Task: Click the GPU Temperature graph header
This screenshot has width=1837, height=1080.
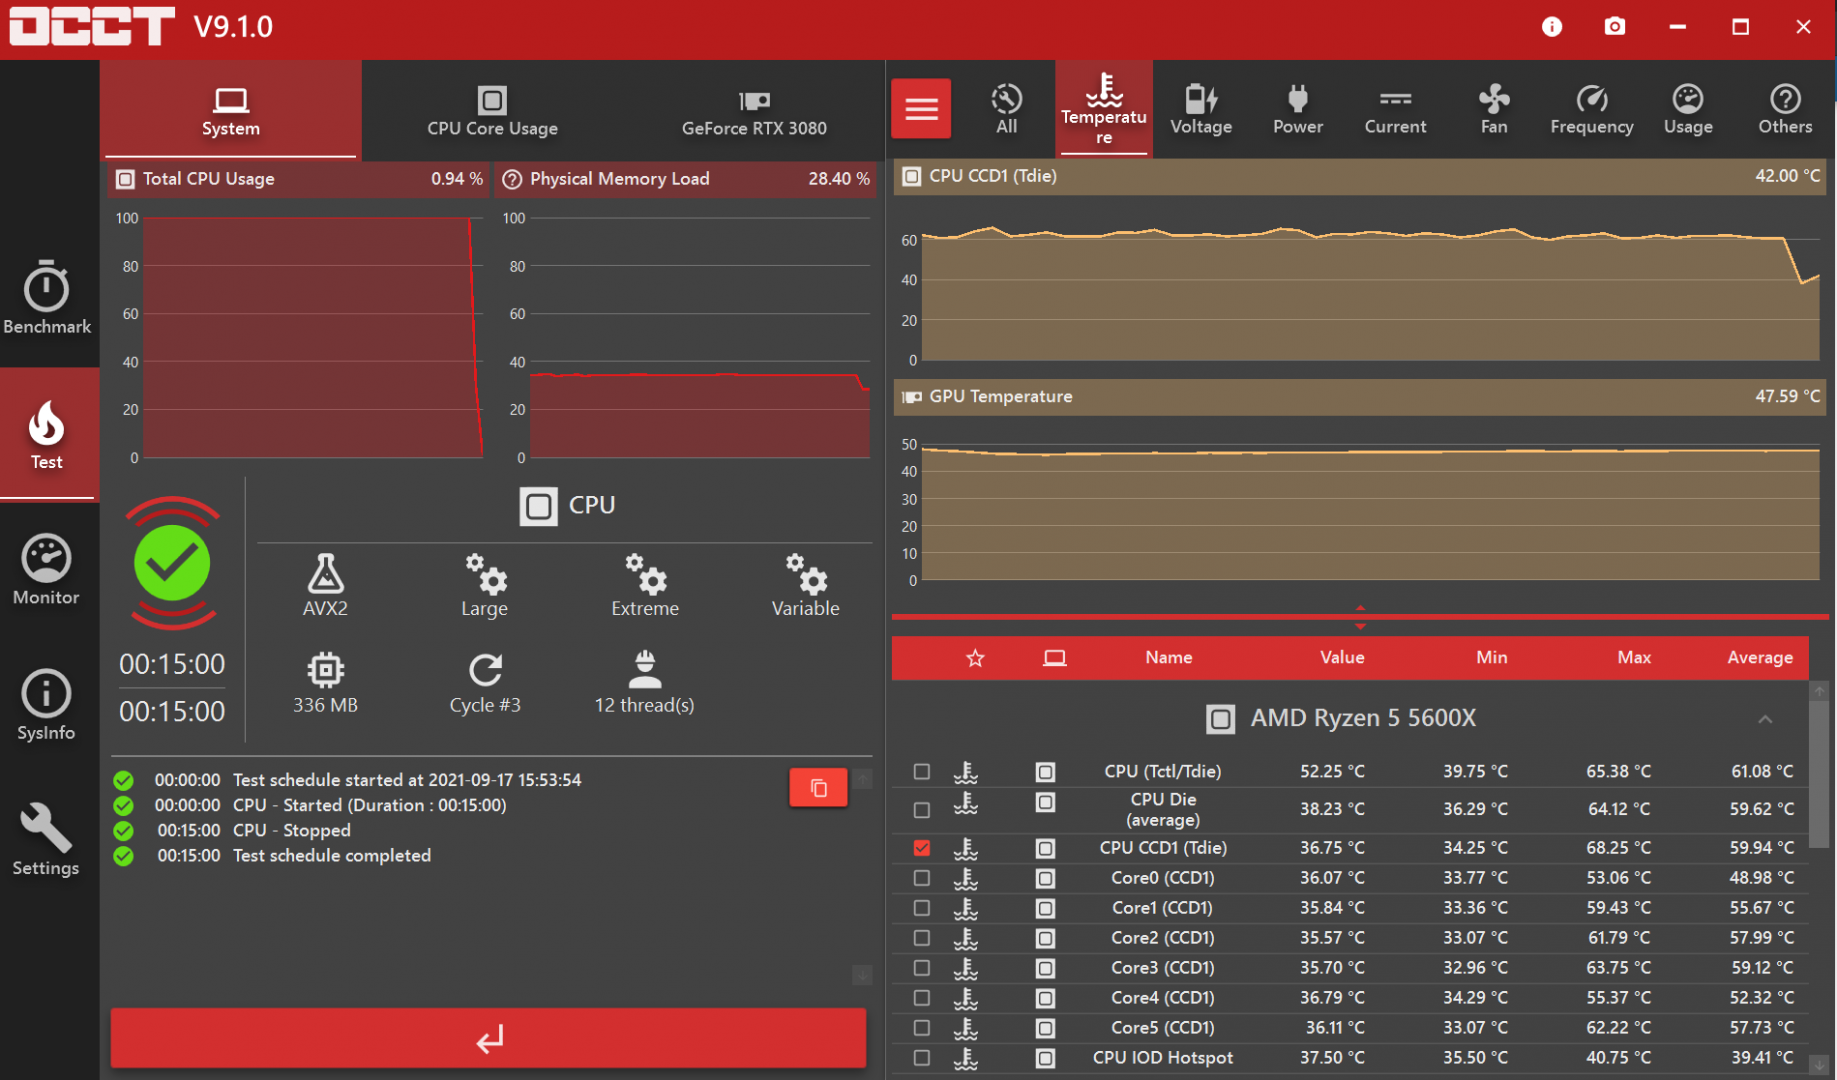Action: (1360, 397)
